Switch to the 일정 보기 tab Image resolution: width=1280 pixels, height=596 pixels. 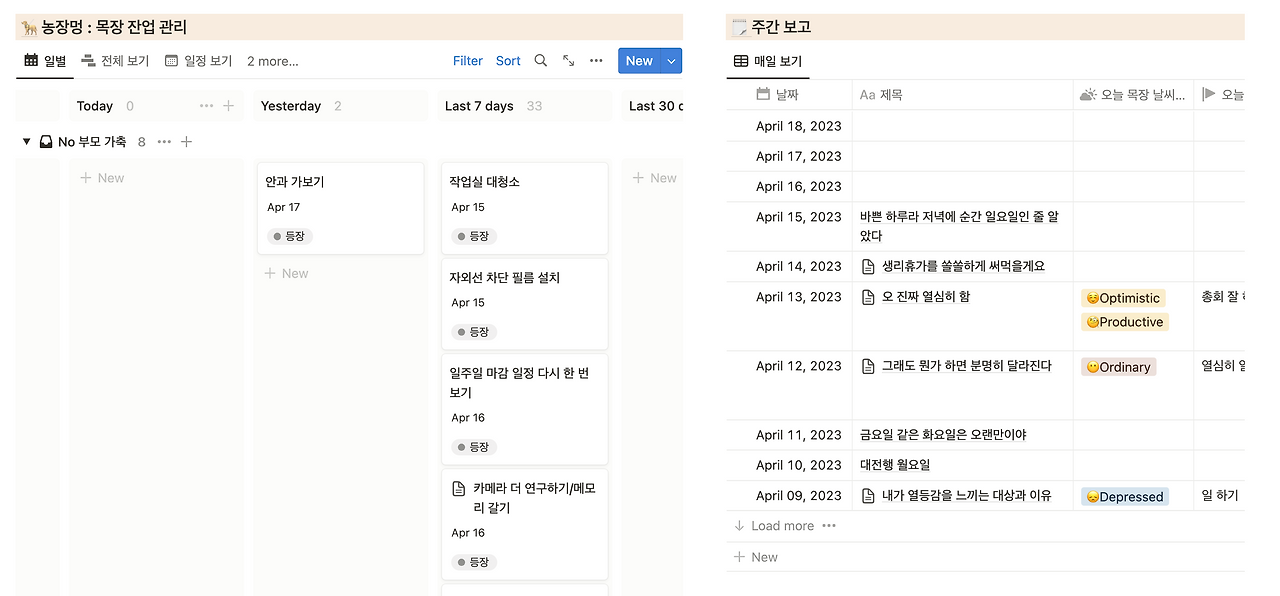pyautogui.click(x=198, y=60)
